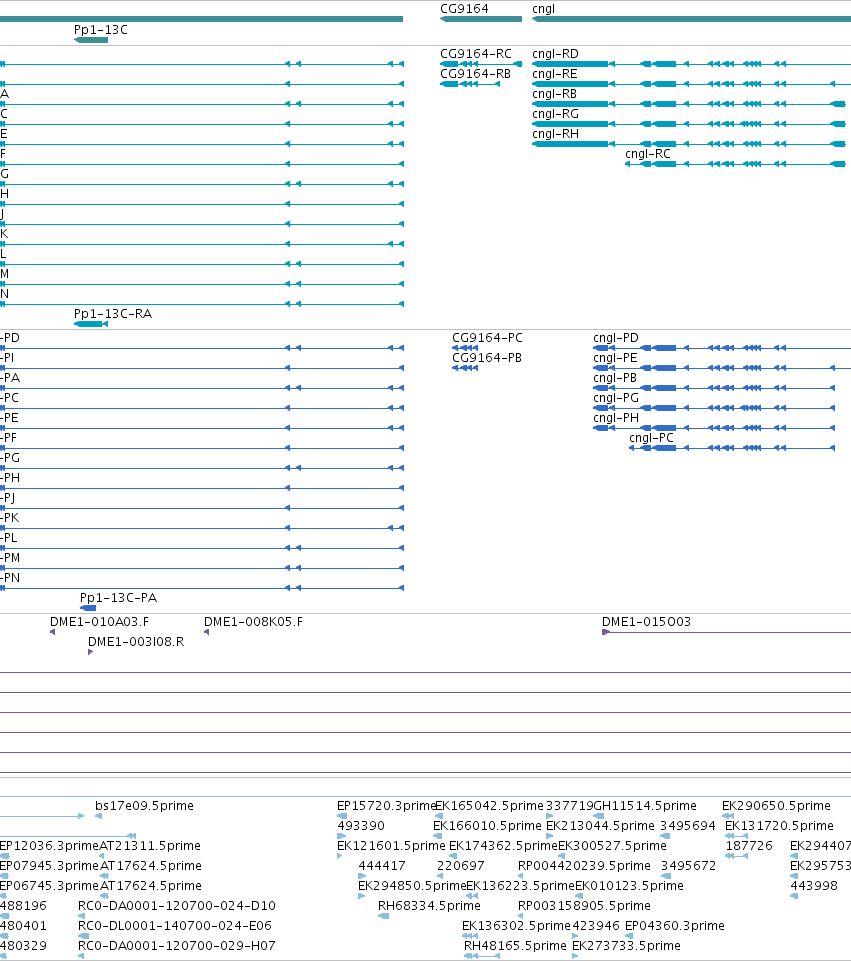Click EST EK174362.5prime
Screen dimensions: 851x961
(x=504, y=845)
